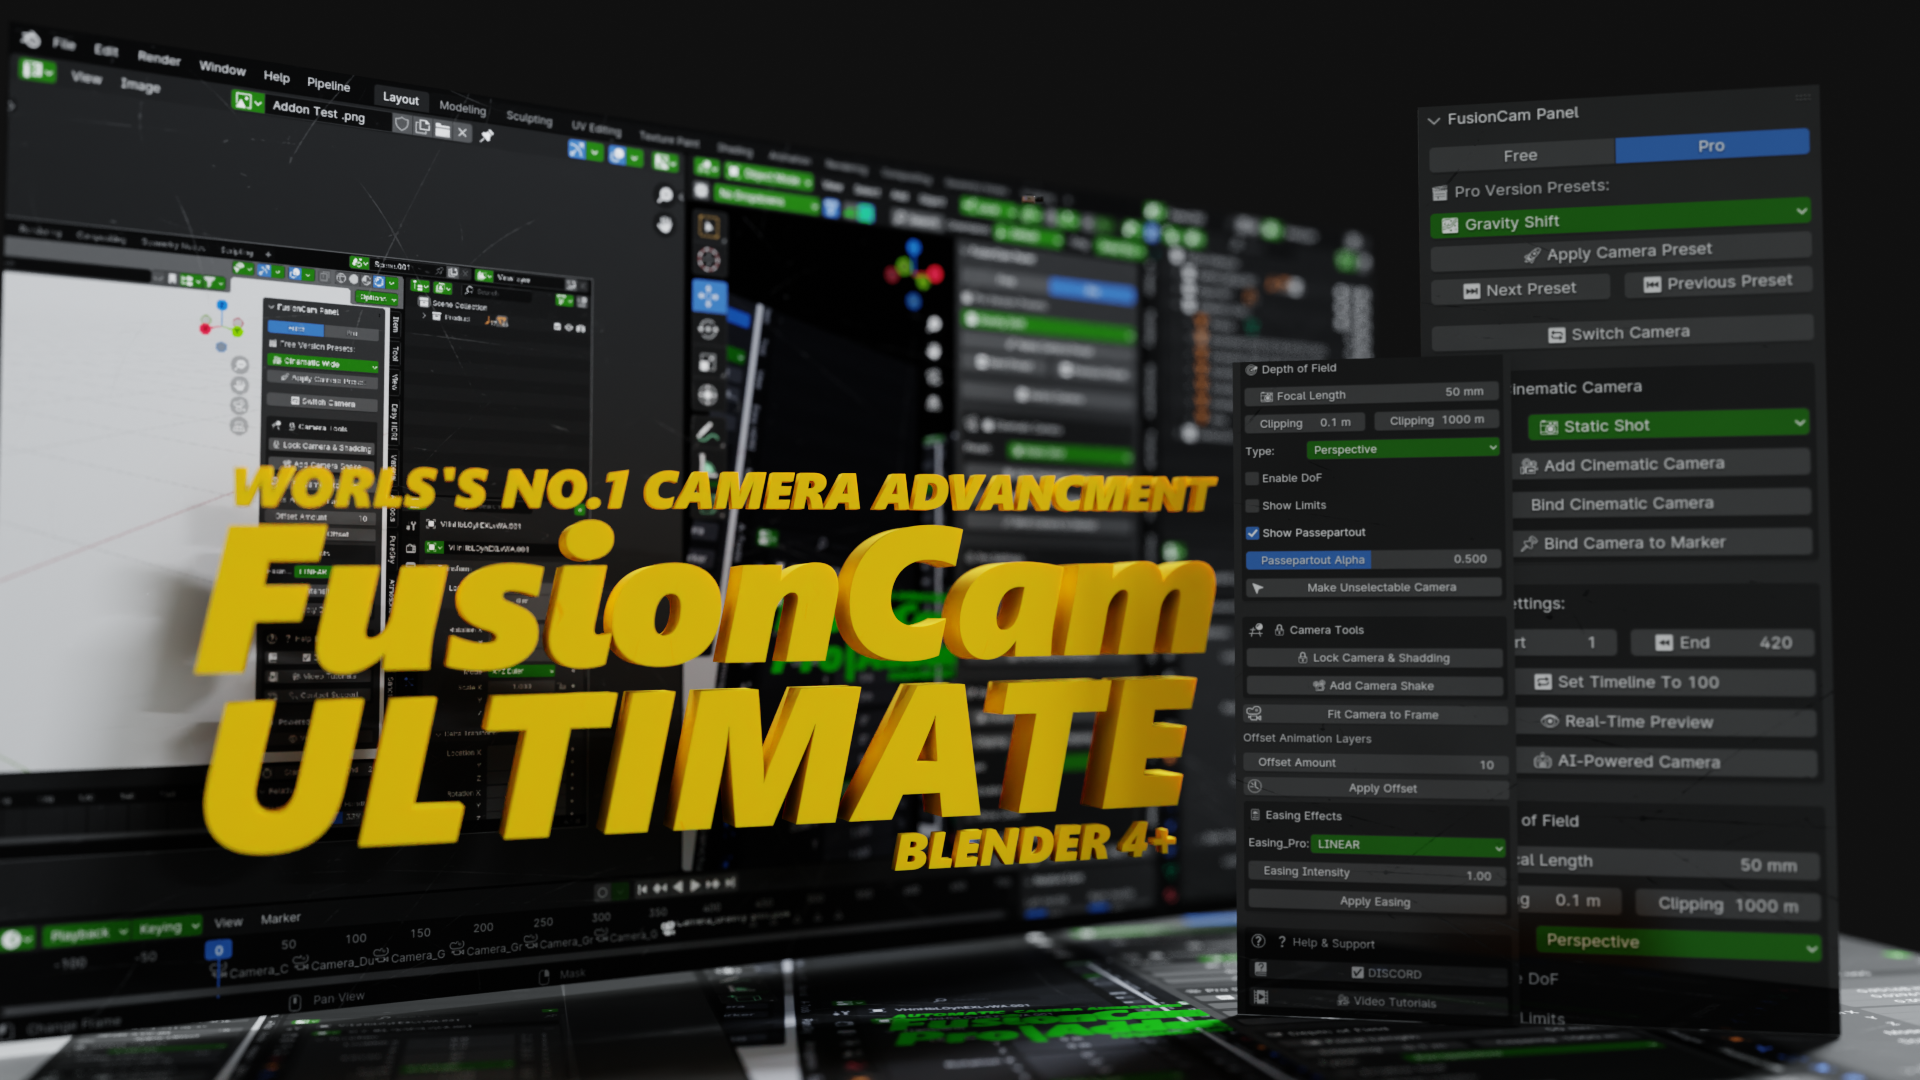Jump to timeline start with playback control

(643, 889)
